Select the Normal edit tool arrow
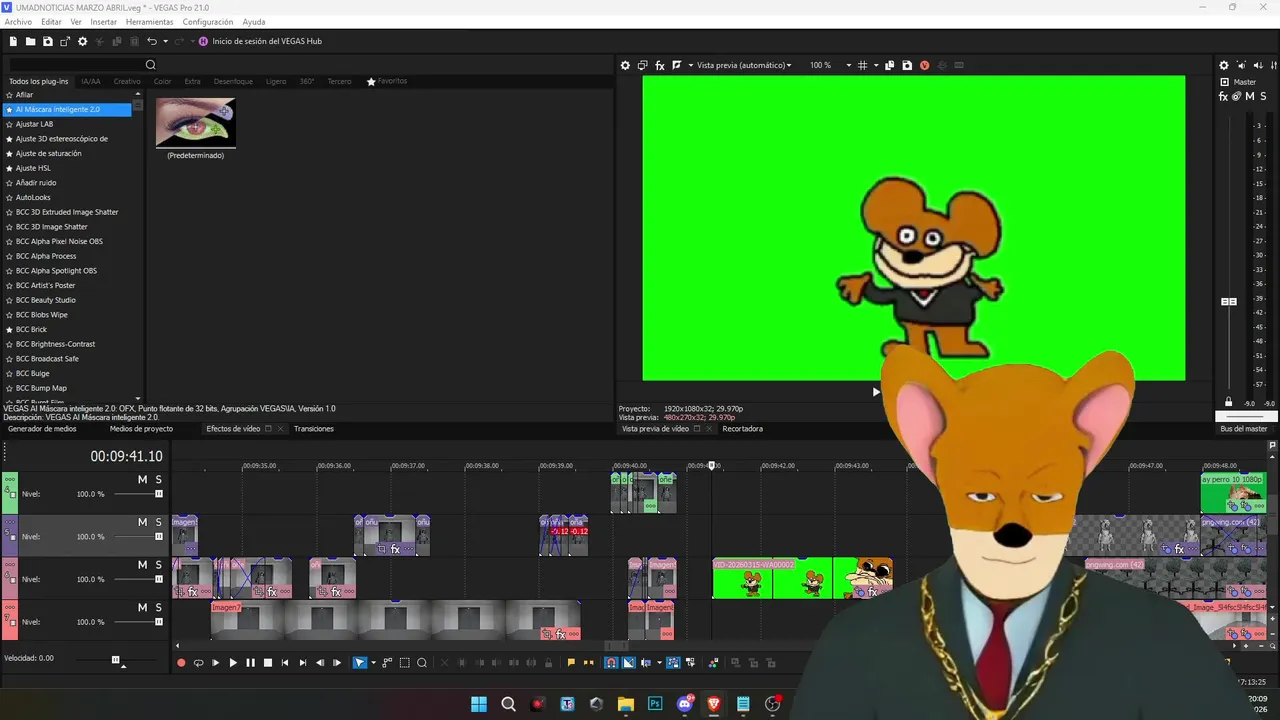This screenshot has width=1280, height=720. 360,663
